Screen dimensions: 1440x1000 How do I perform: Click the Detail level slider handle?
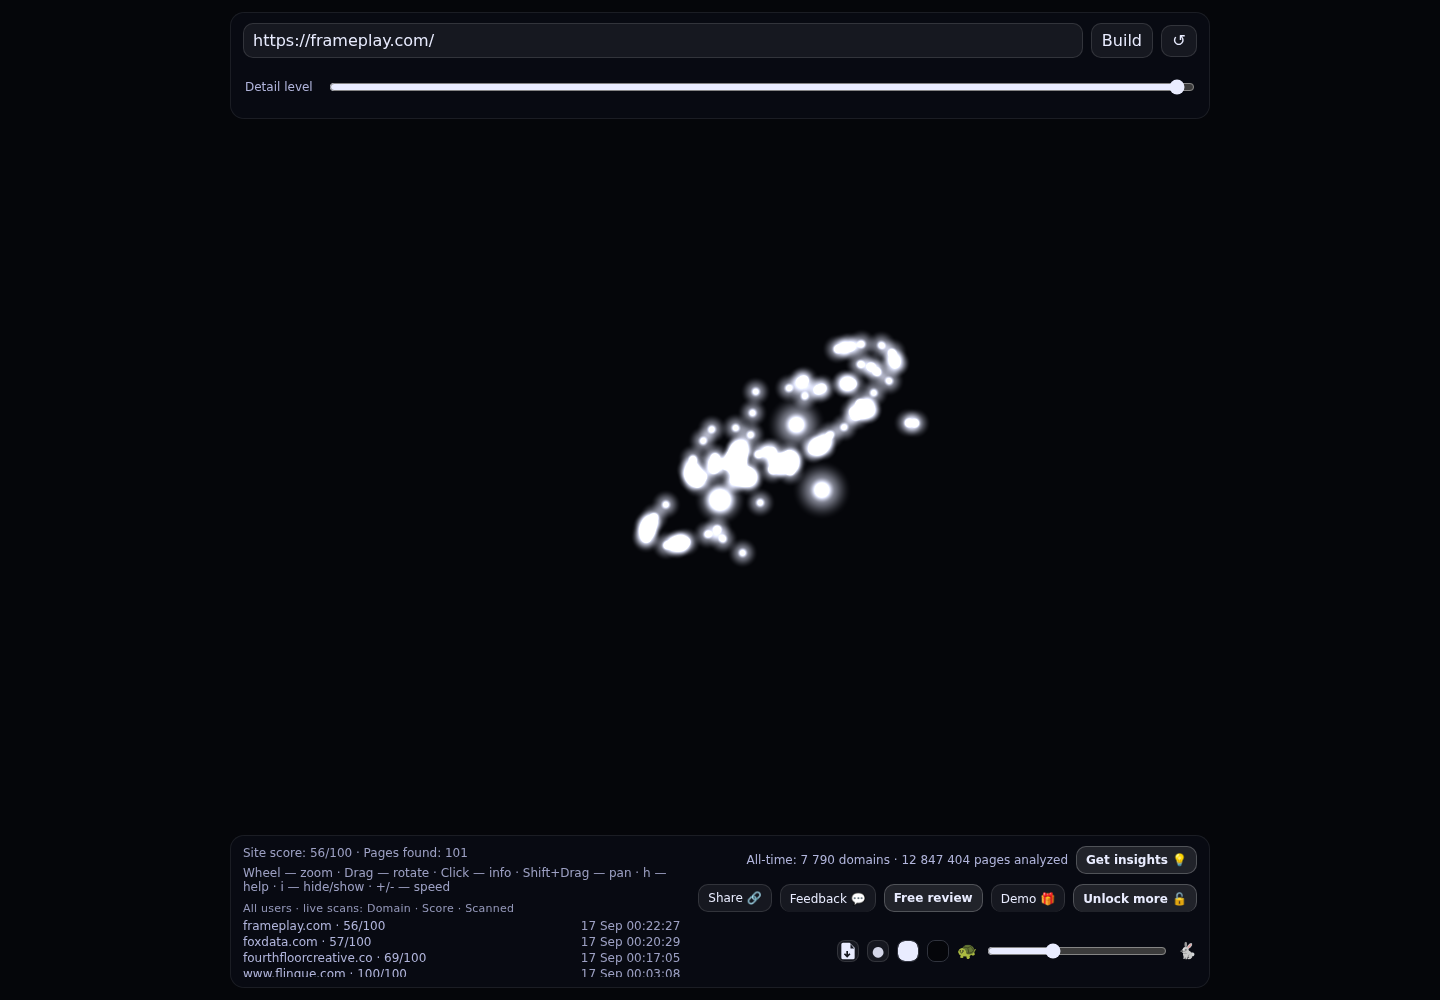click(x=1177, y=87)
